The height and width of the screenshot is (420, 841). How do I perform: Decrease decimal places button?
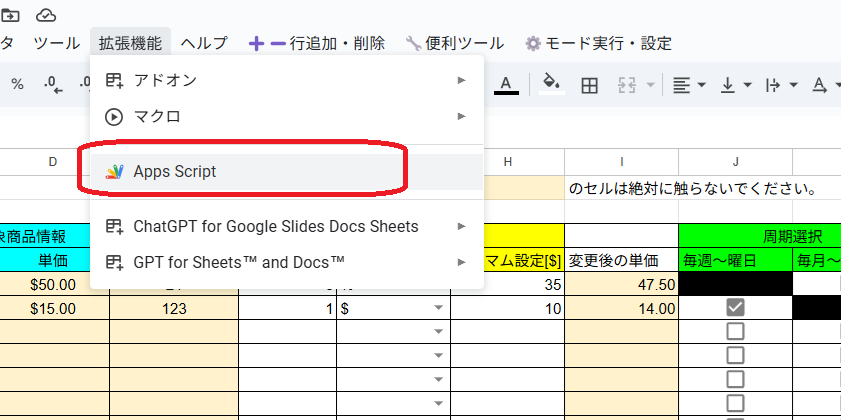pyautogui.click(x=53, y=84)
